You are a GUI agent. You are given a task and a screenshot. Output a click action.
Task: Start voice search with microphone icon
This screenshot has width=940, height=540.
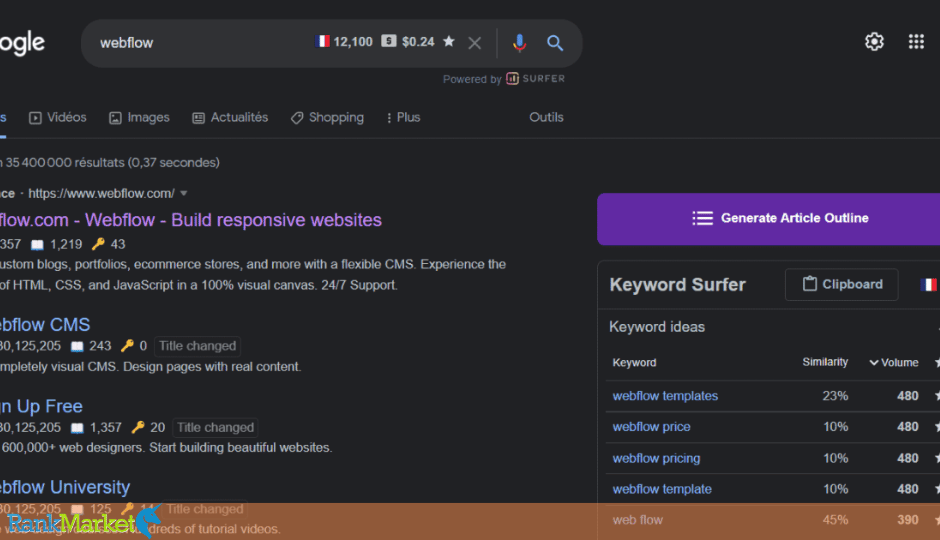(x=519, y=43)
